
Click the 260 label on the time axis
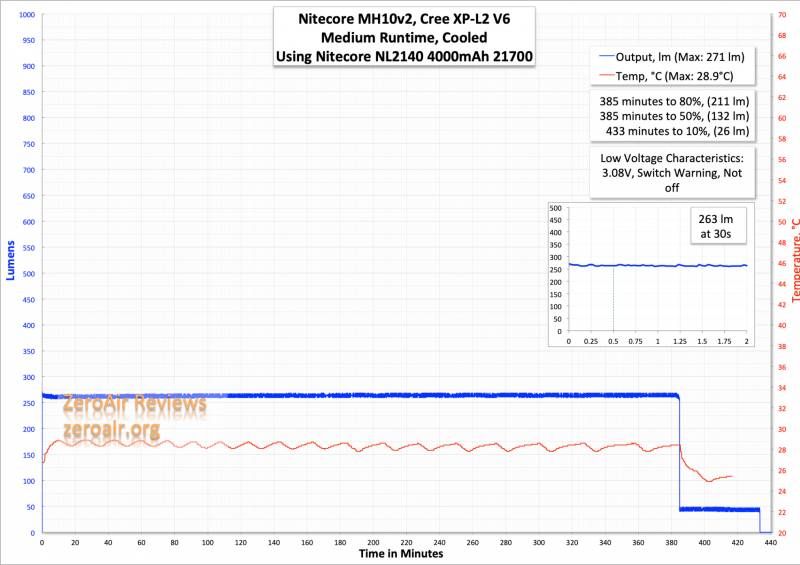point(472,543)
